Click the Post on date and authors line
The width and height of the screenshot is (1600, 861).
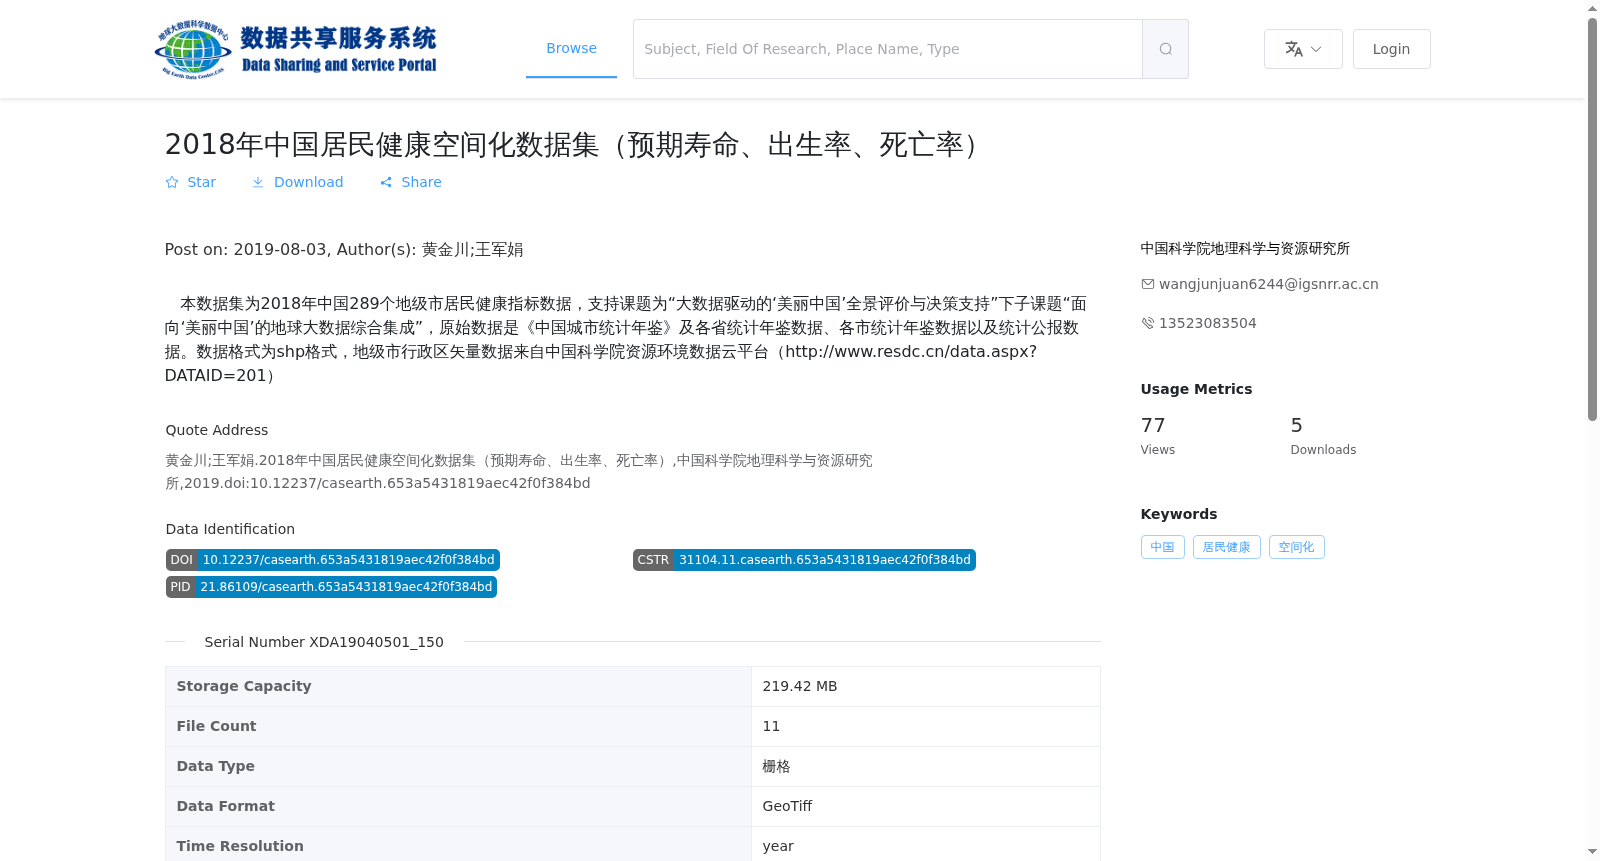coord(344,250)
